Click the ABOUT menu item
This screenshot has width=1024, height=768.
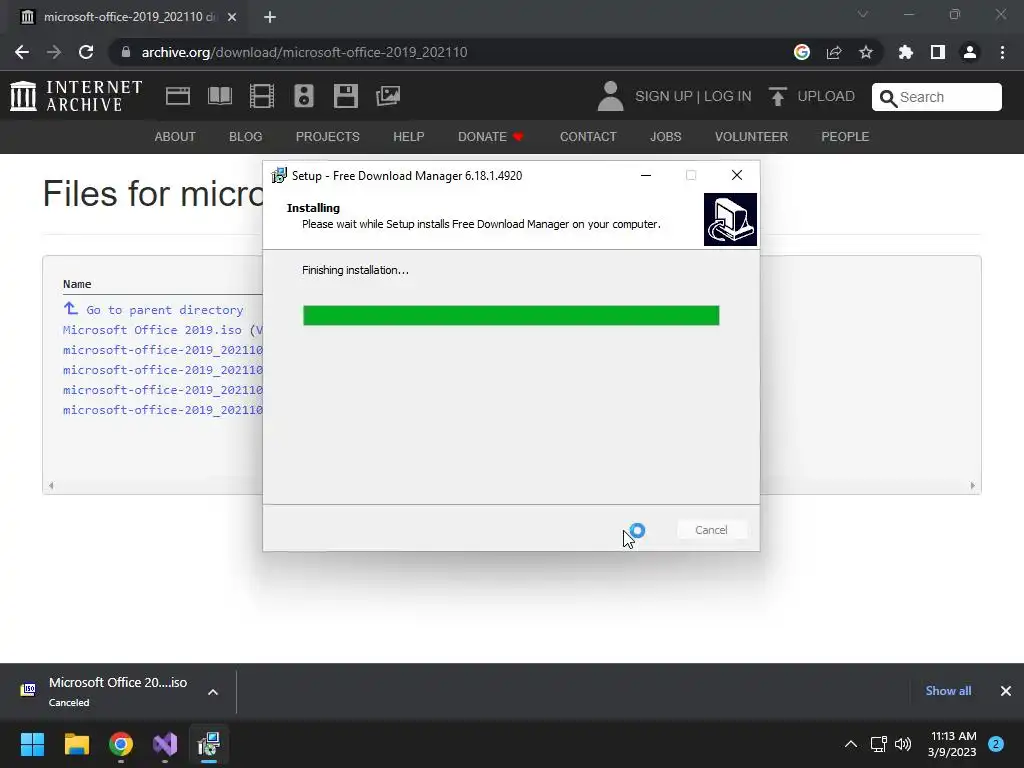tap(175, 136)
